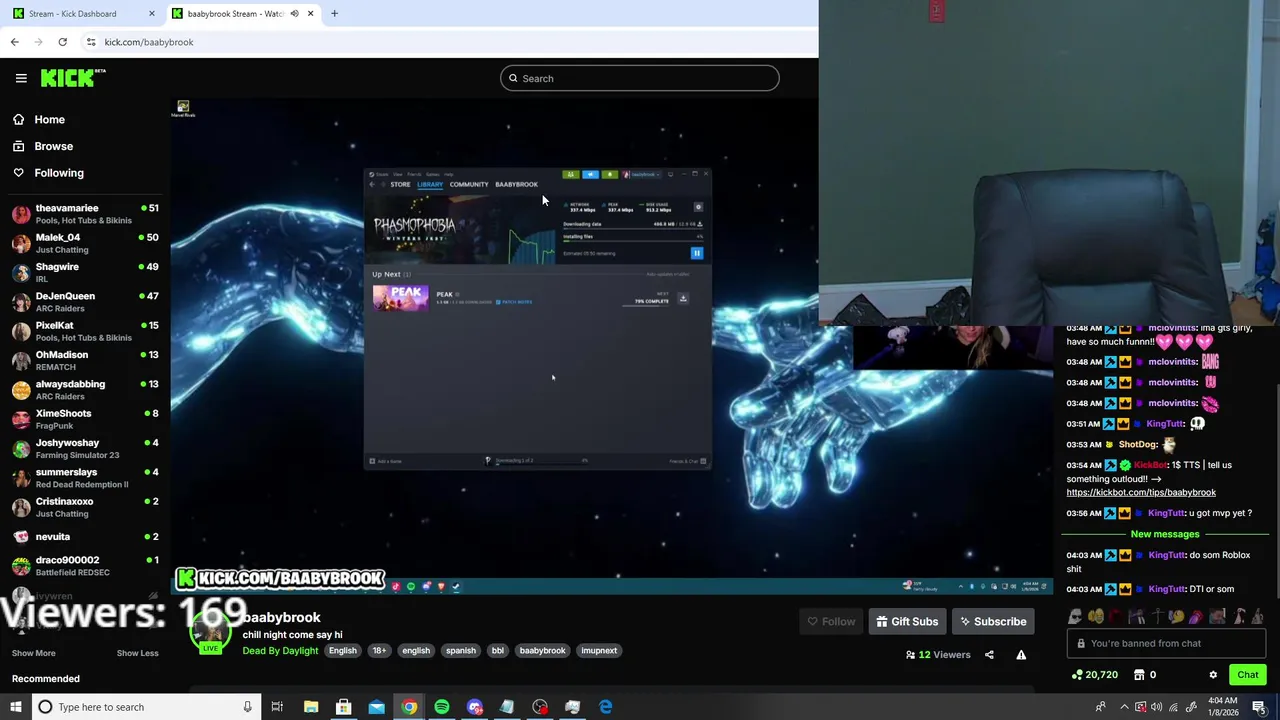1280x720 pixels.
Task: Open Steam COMMUNITY tab in stream
Action: coord(469,184)
